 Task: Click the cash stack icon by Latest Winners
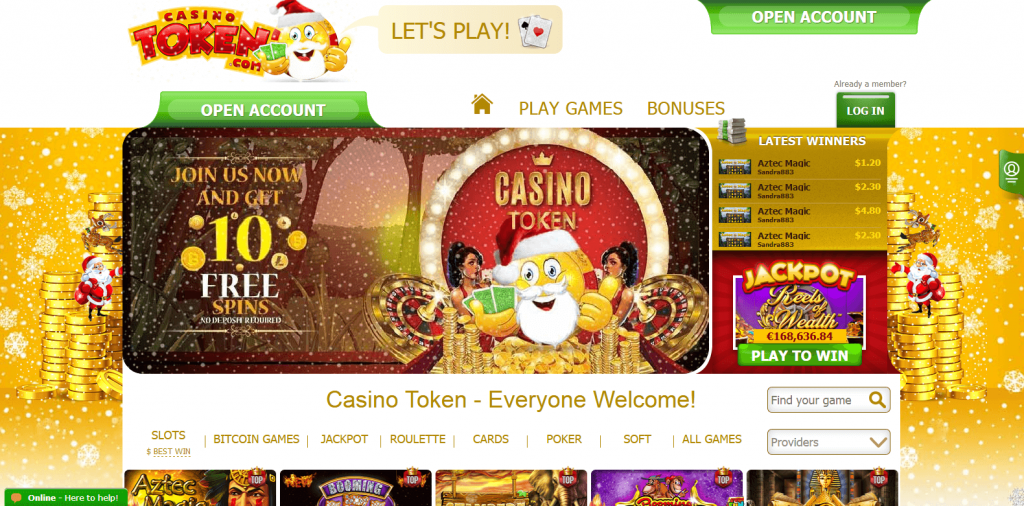click(x=731, y=131)
